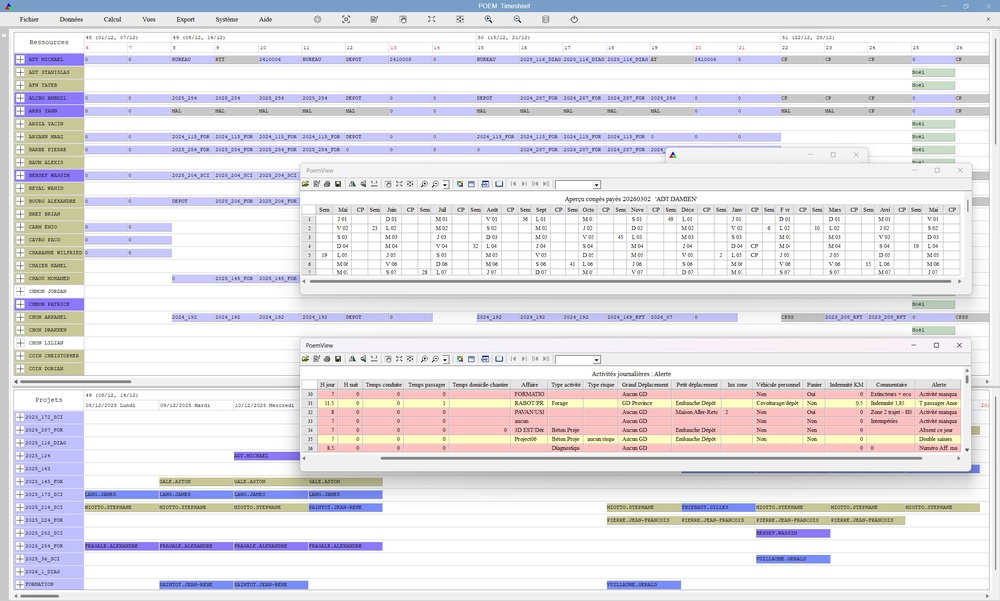Click the color grid icon in upper PoemView
The height and width of the screenshot is (601, 1000).
click(460, 184)
